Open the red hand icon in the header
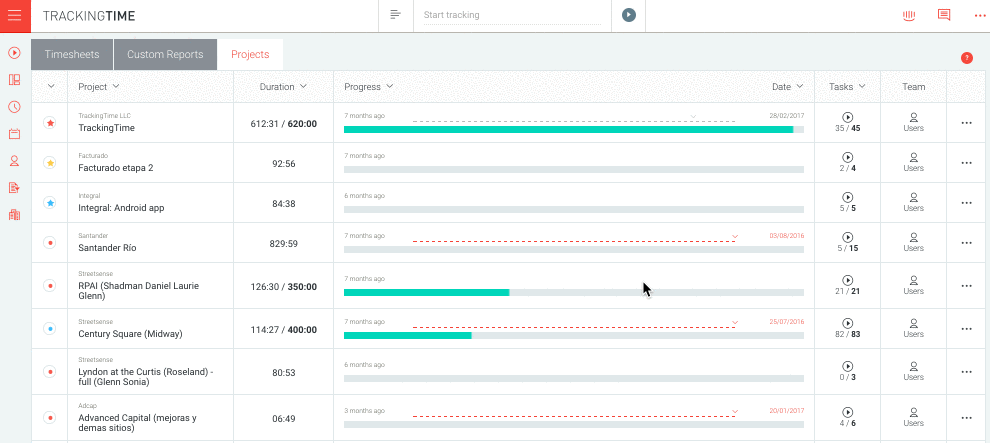This screenshot has height=443, width=990. 909,15
